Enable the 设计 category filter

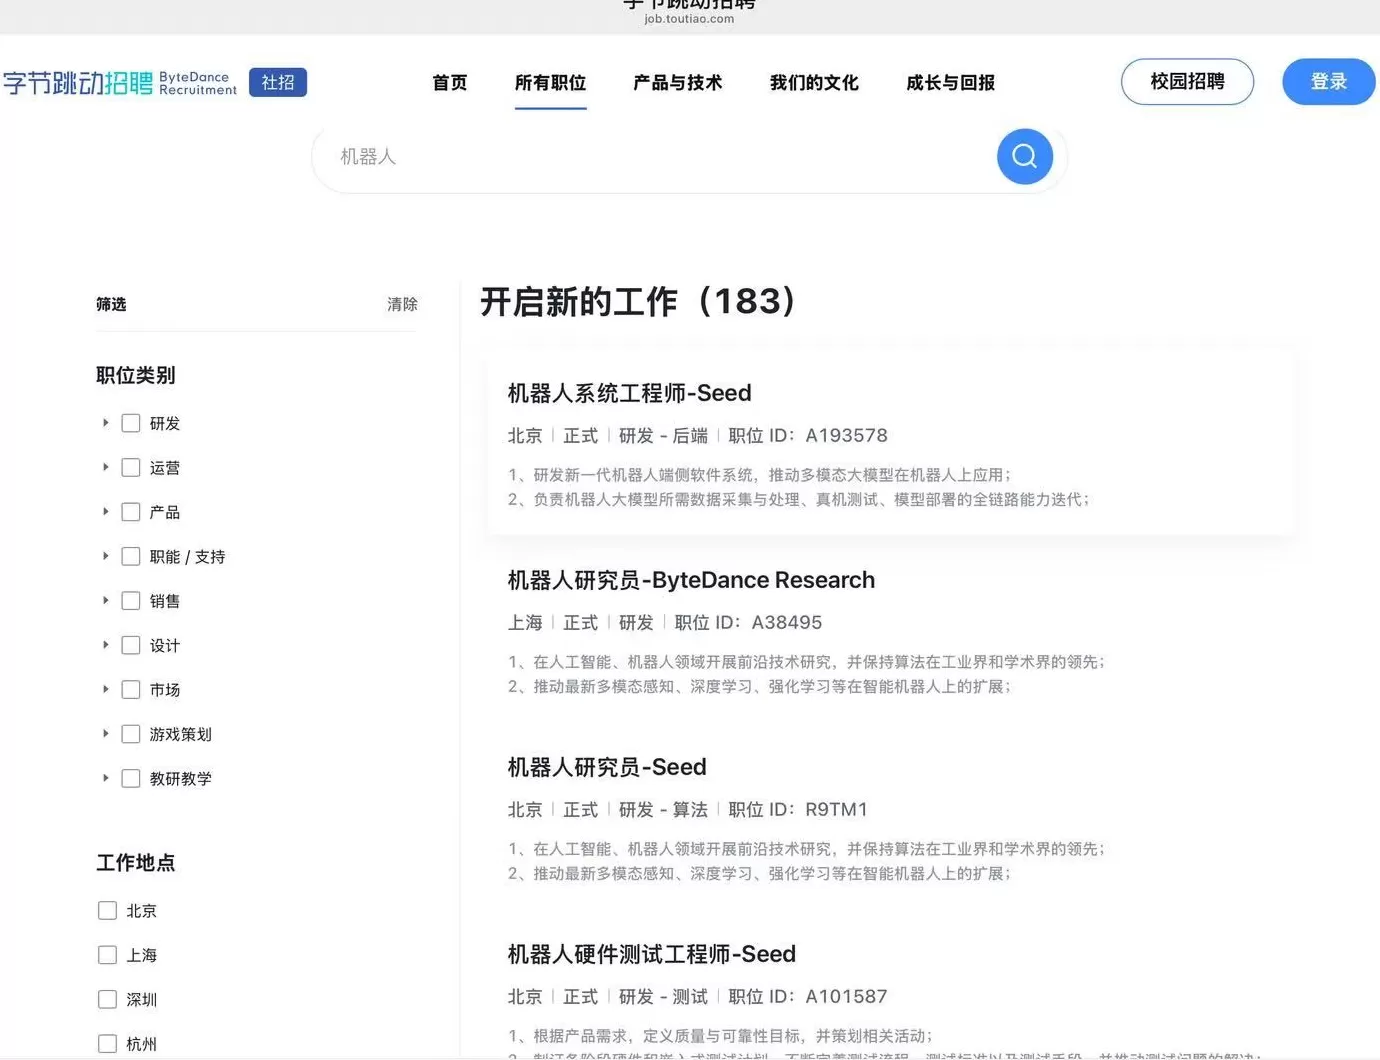(131, 645)
